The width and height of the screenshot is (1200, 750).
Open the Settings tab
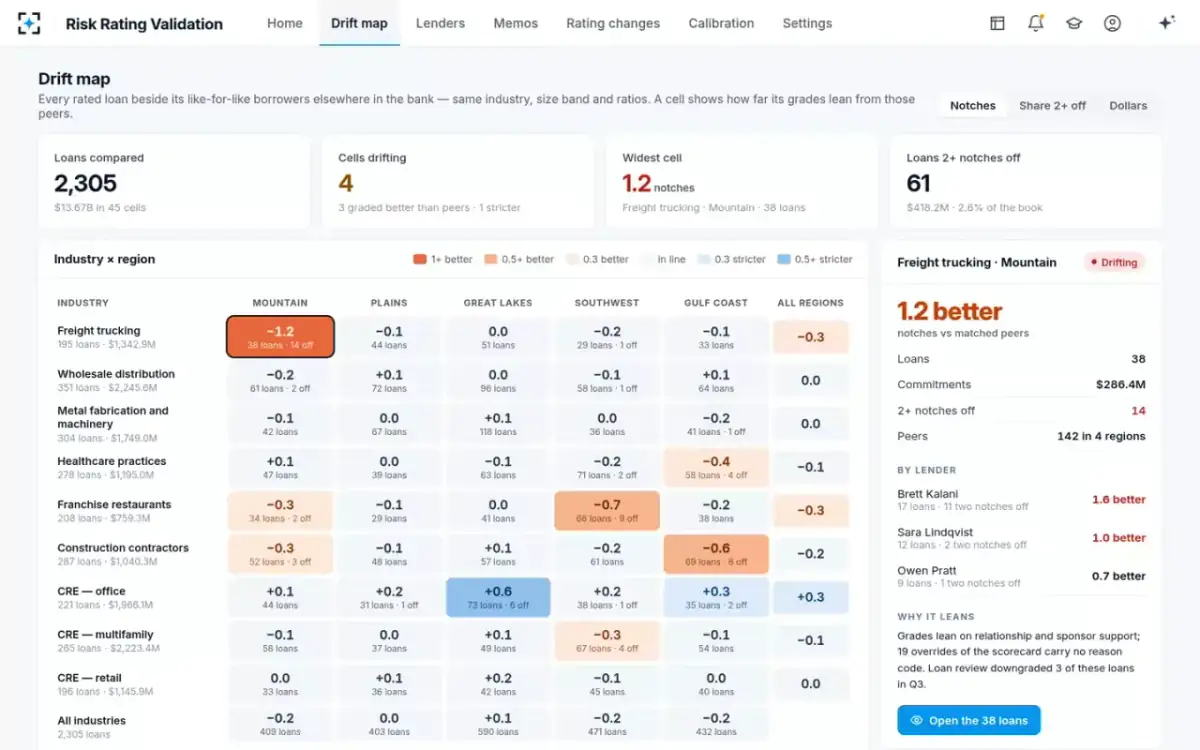tap(807, 23)
